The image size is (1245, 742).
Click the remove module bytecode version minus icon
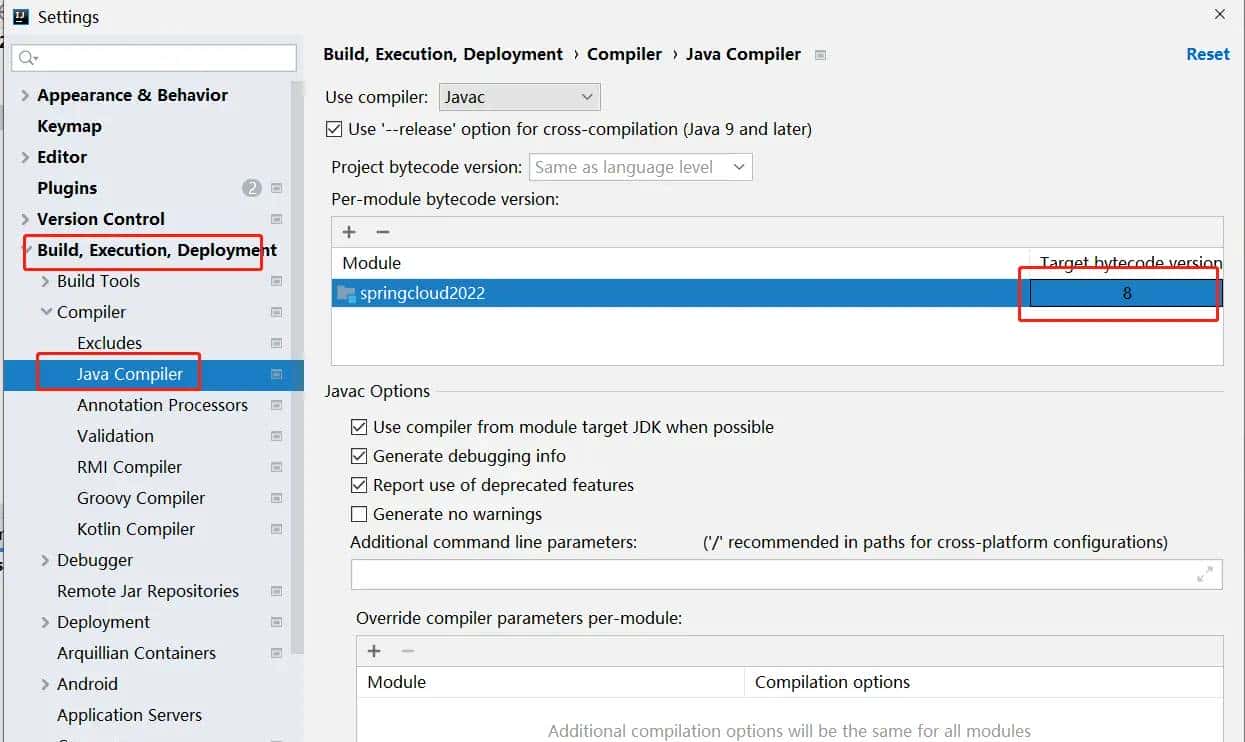382,232
